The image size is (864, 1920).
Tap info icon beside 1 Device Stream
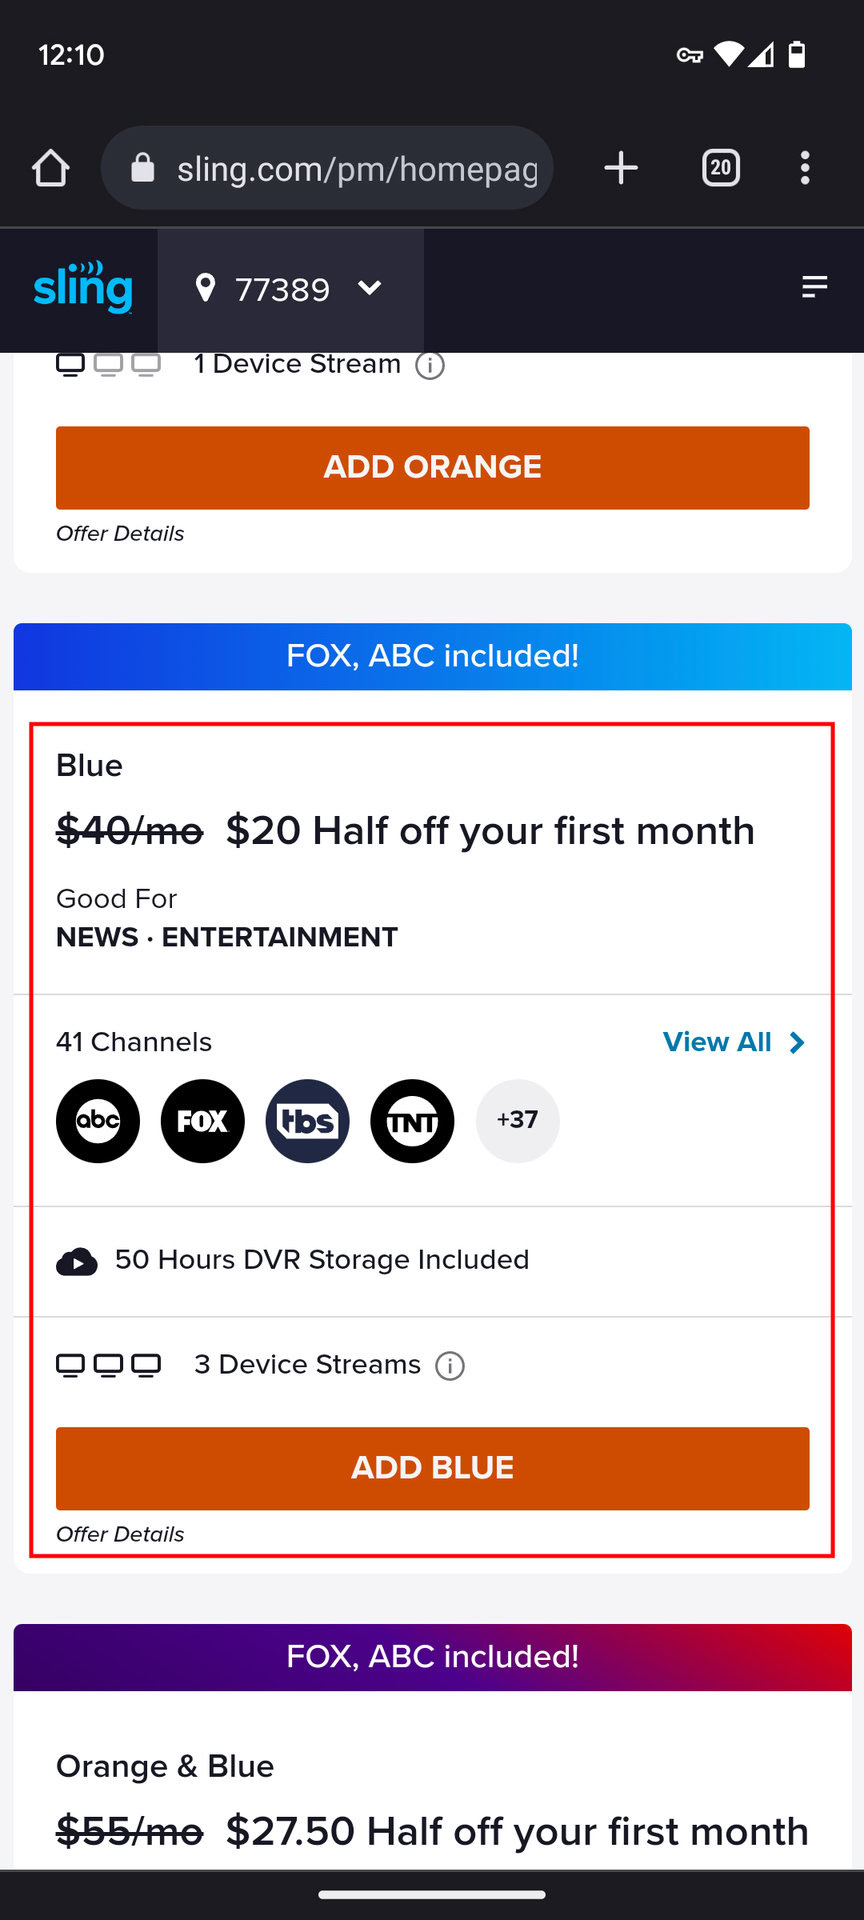pyautogui.click(x=430, y=366)
